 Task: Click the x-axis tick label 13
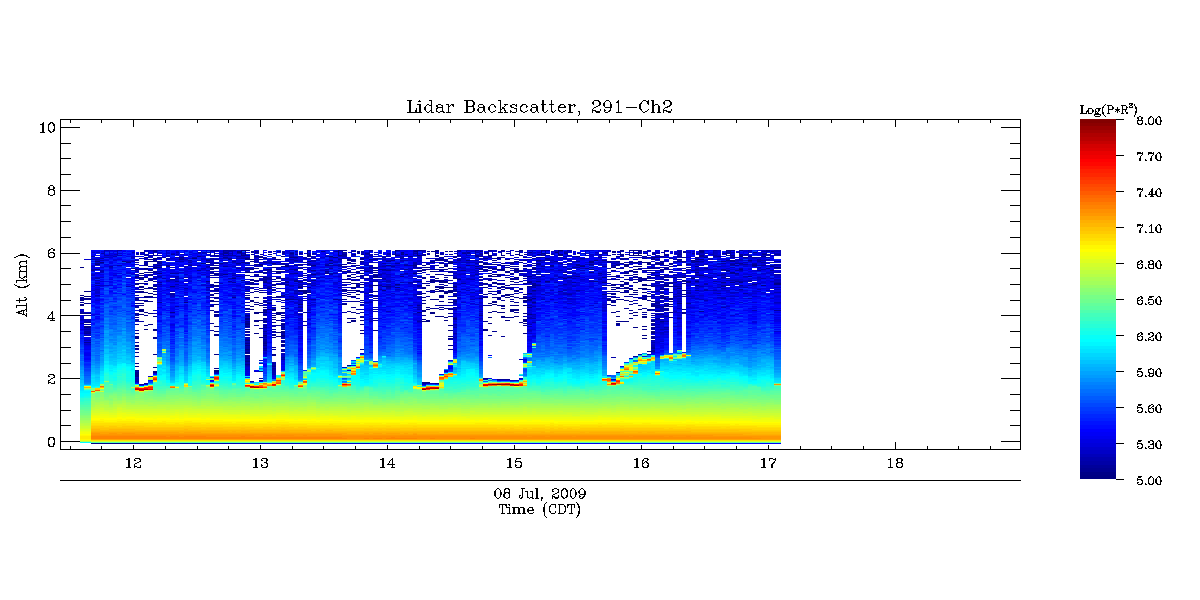pos(259,463)
